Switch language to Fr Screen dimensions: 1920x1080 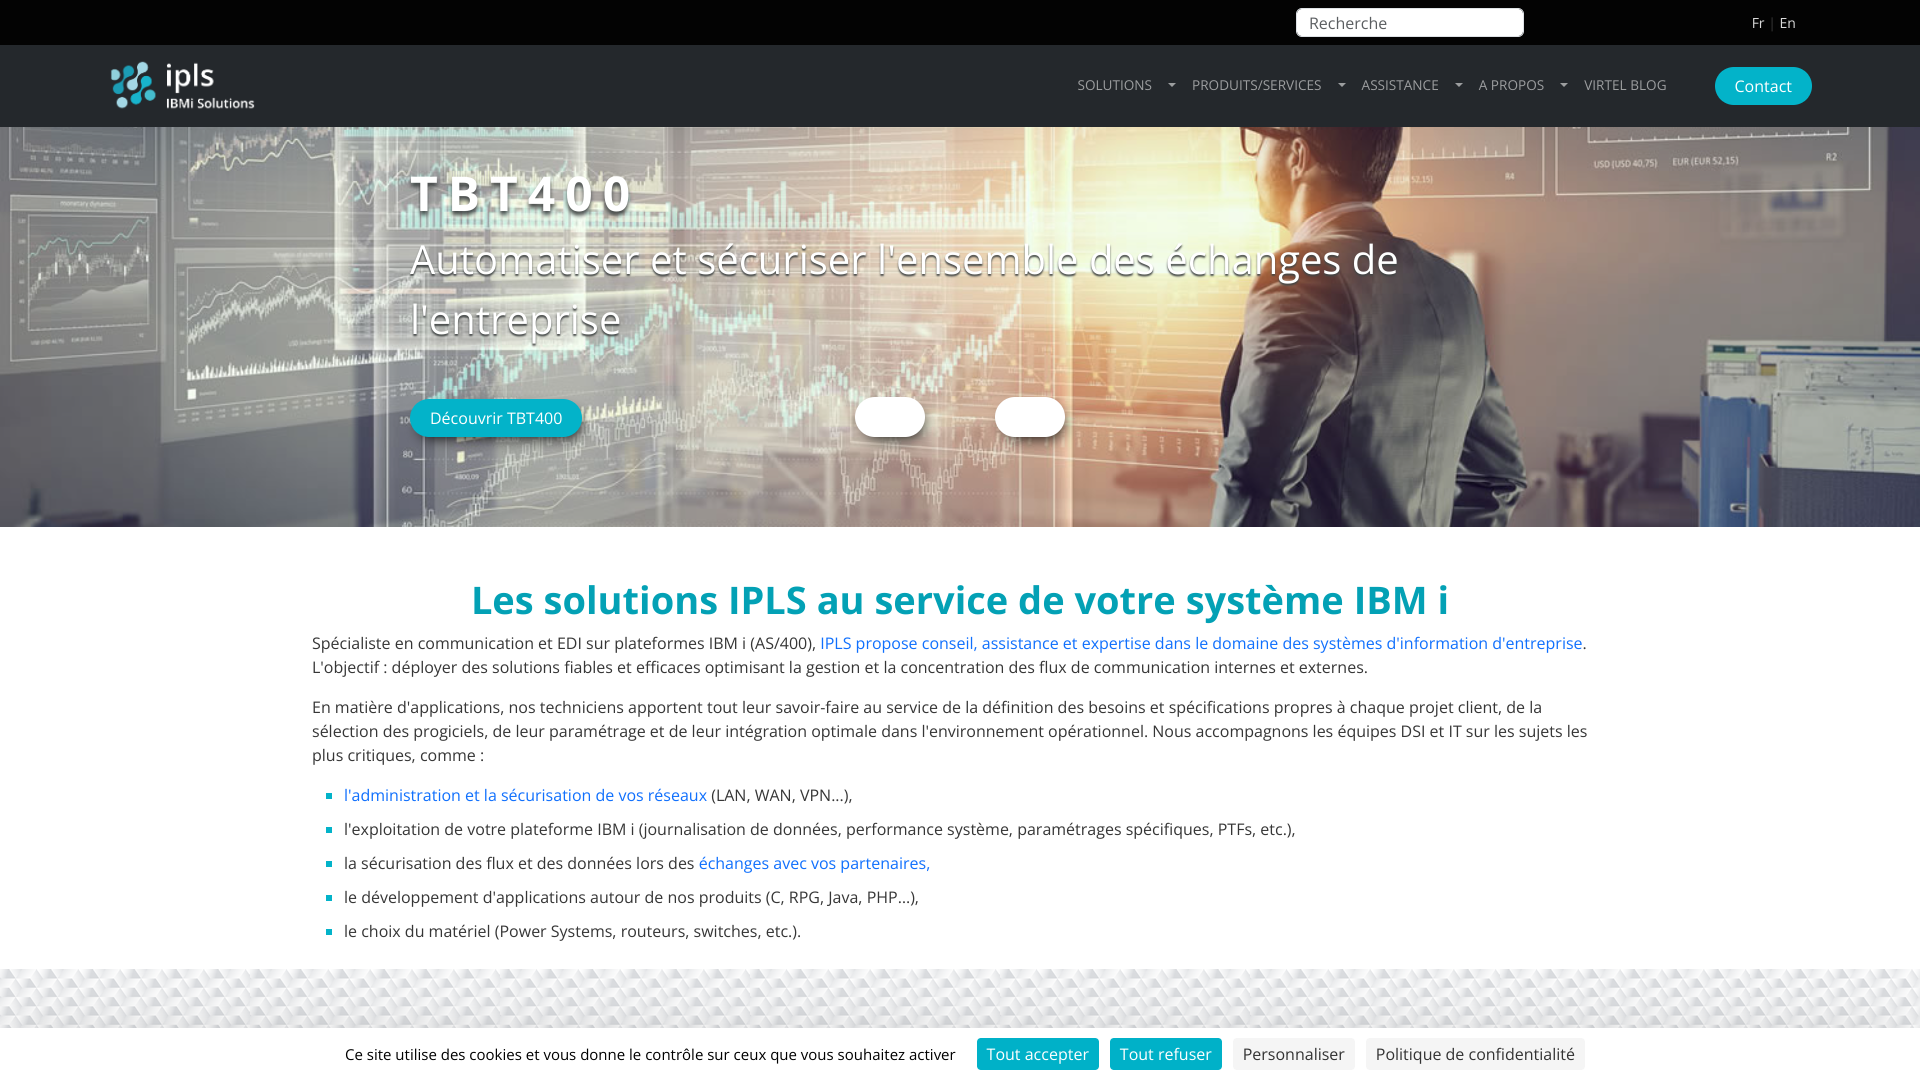[1757, 23]
